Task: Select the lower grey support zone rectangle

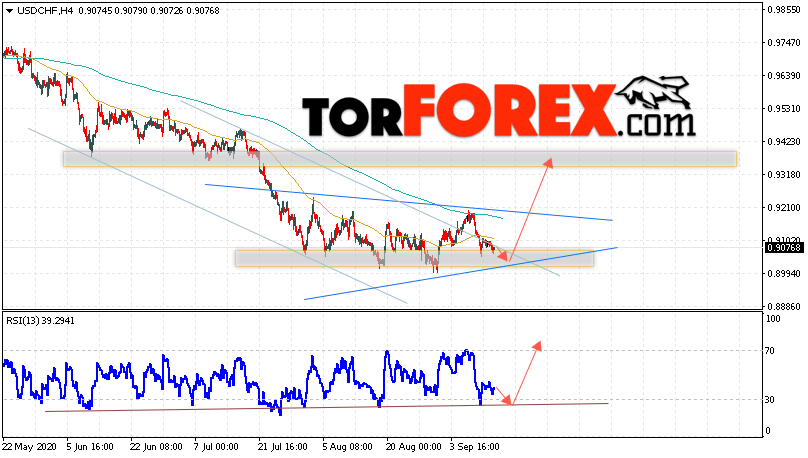Action: click(x=414, y=259)
